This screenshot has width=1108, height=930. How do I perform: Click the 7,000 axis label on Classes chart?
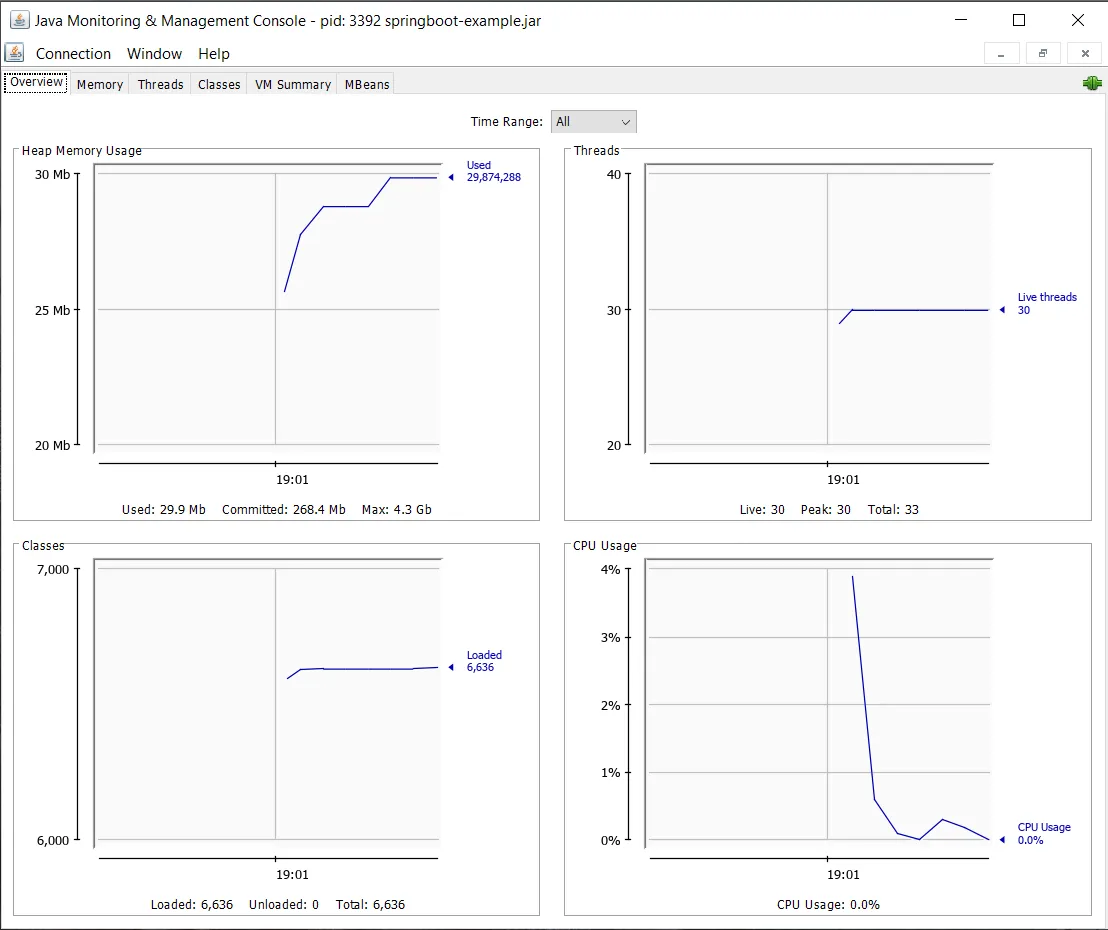53,570
